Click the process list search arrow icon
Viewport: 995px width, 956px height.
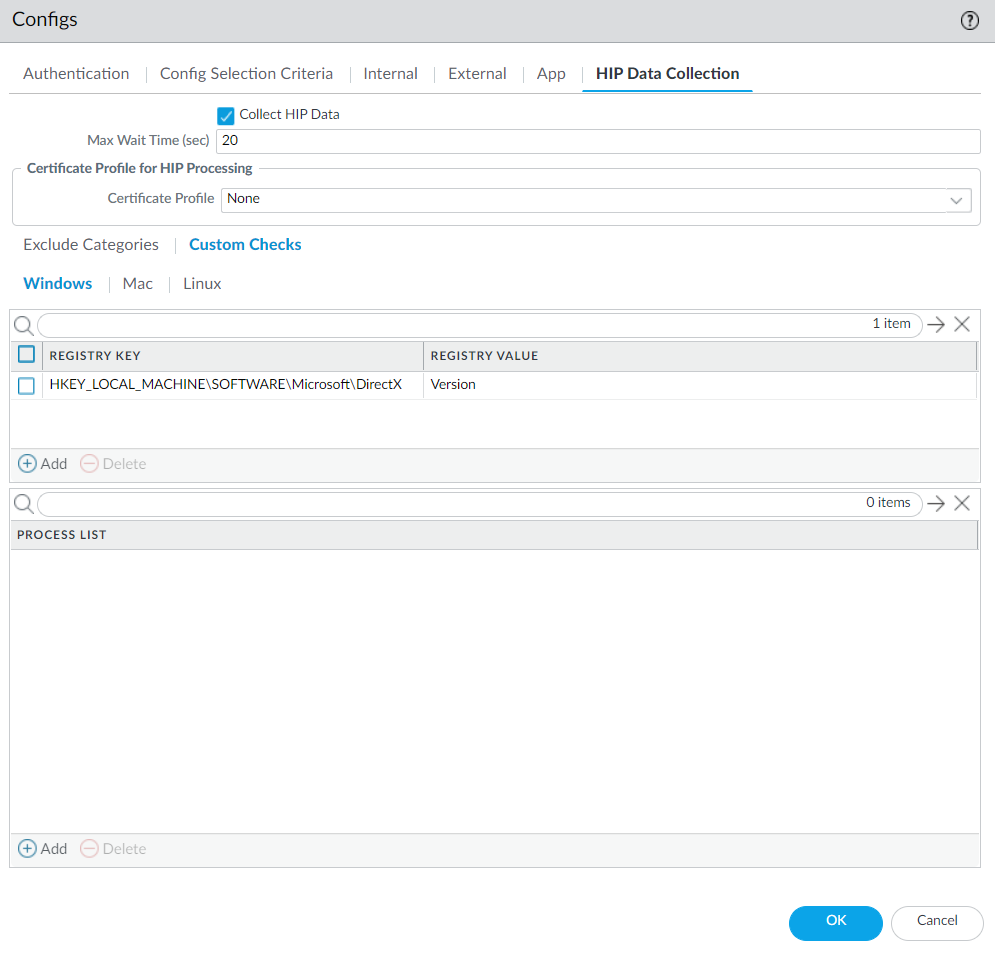click(x=935, y=503)
